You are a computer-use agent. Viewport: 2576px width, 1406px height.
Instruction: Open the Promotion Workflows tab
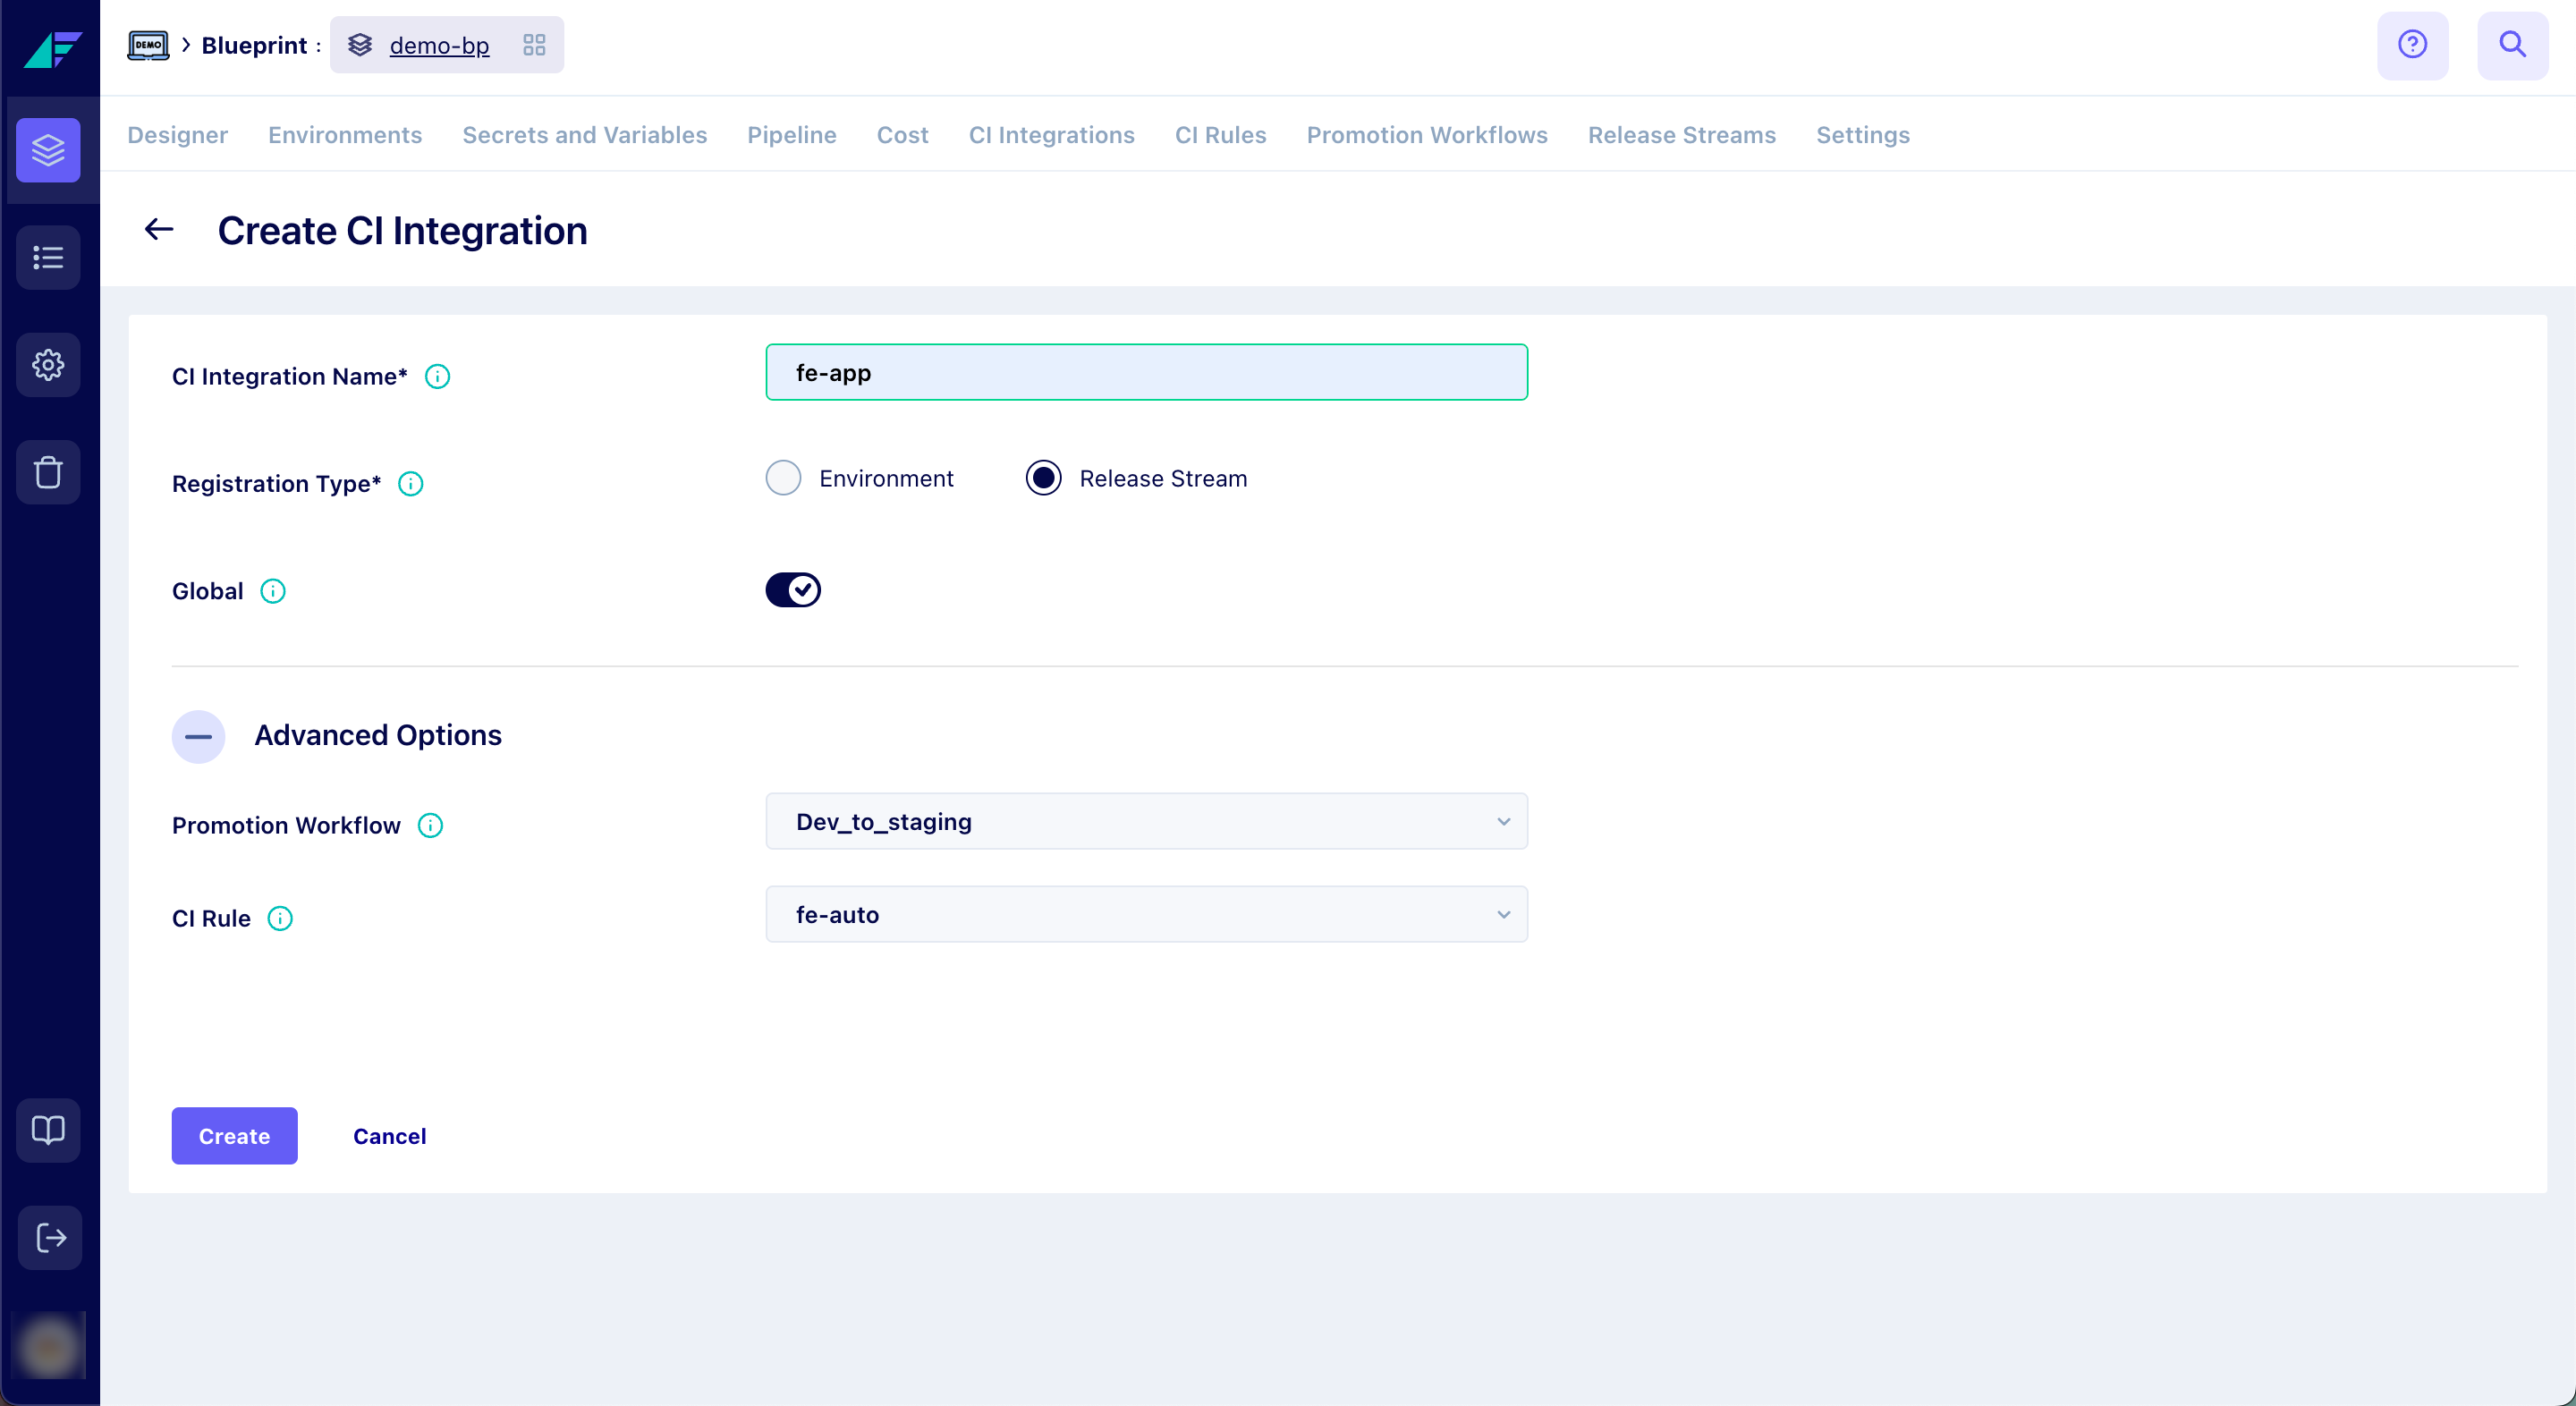tap(1426, 135)
